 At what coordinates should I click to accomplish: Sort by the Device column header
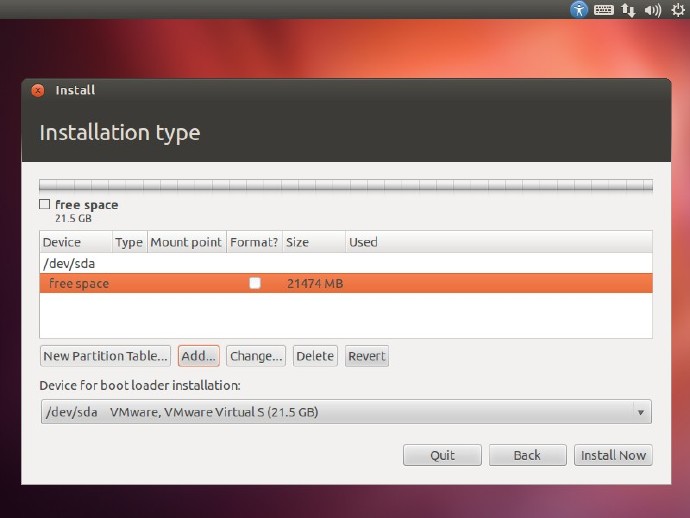coord(76,242)
